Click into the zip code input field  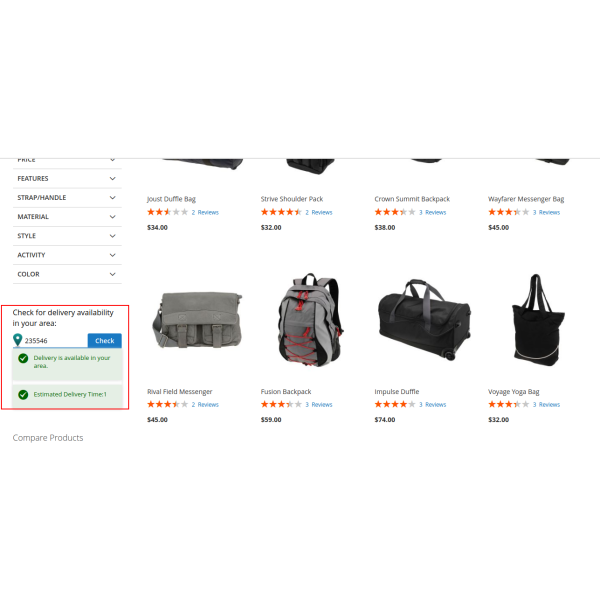coord(55,341)
